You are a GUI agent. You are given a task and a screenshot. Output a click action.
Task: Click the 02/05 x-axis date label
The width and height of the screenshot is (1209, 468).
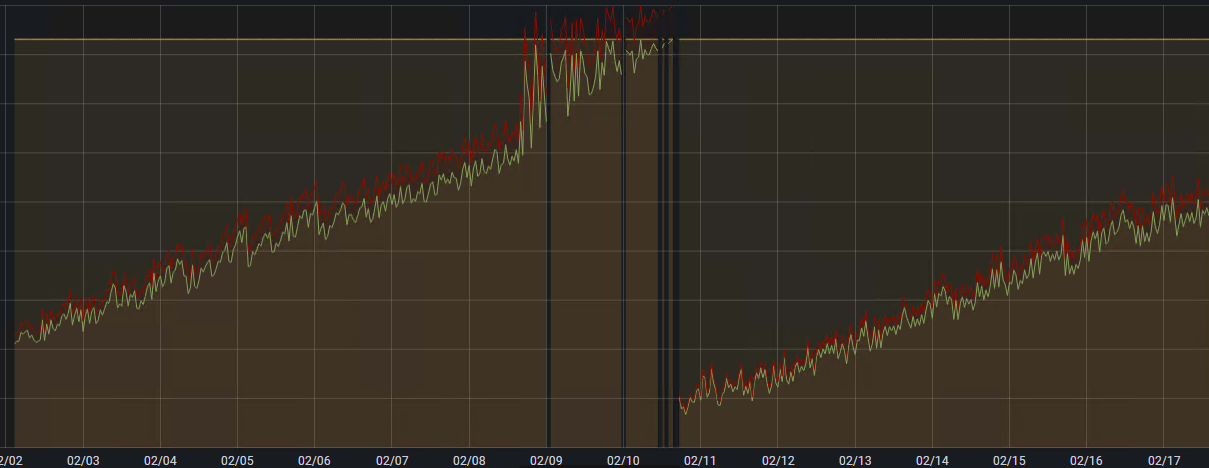click(x=237, y=460)
